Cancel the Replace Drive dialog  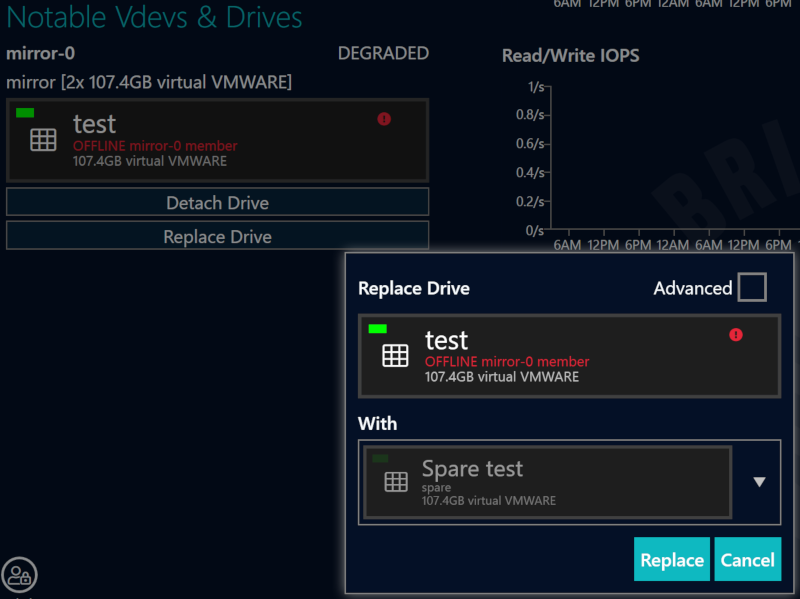(748, 559)
